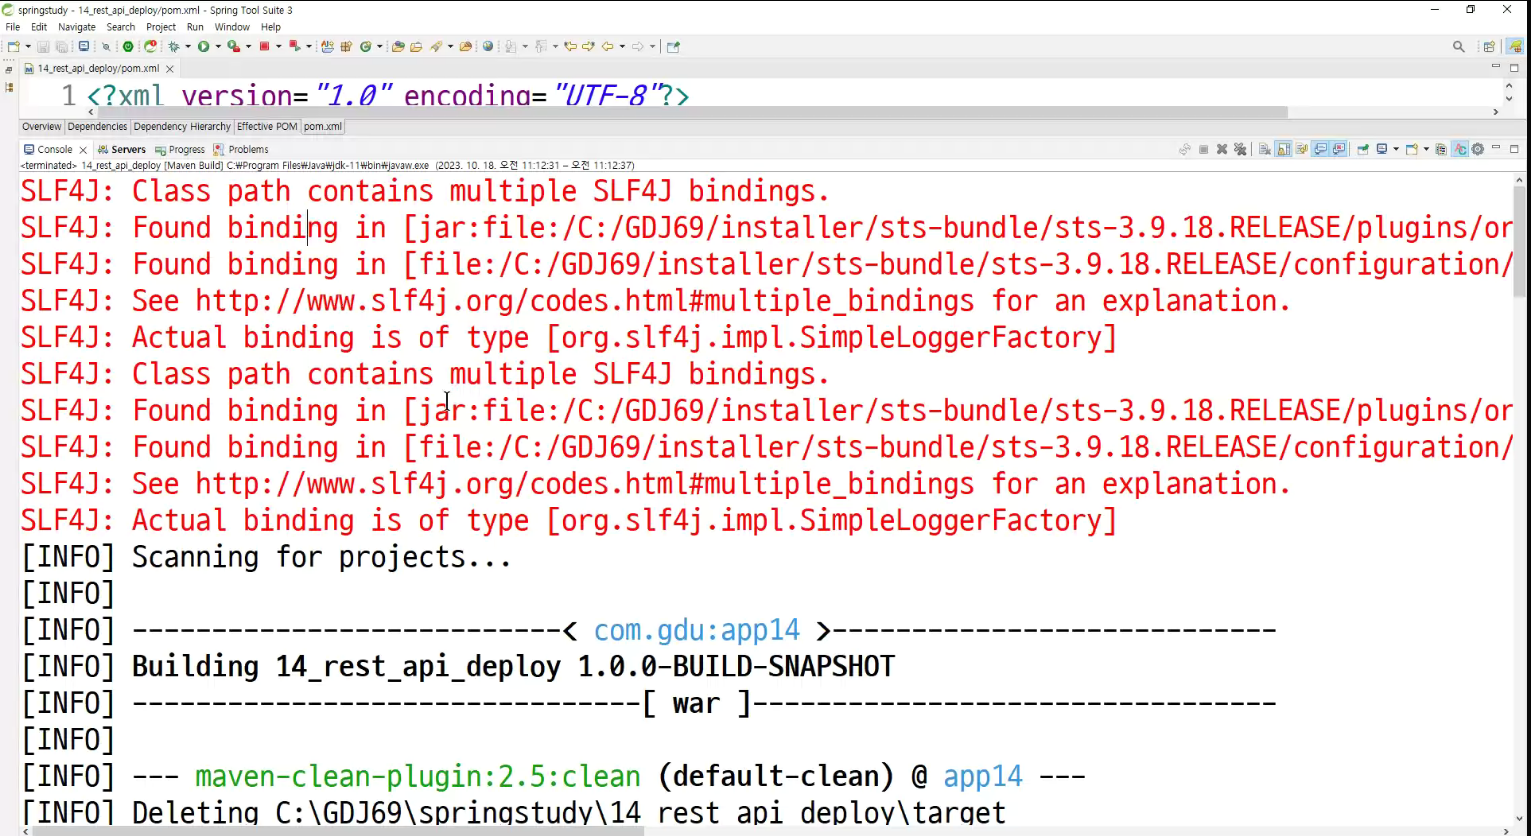Click the Debug bug icon
This screenshot has height=836, width=1531.
click(x=174, y=46)
